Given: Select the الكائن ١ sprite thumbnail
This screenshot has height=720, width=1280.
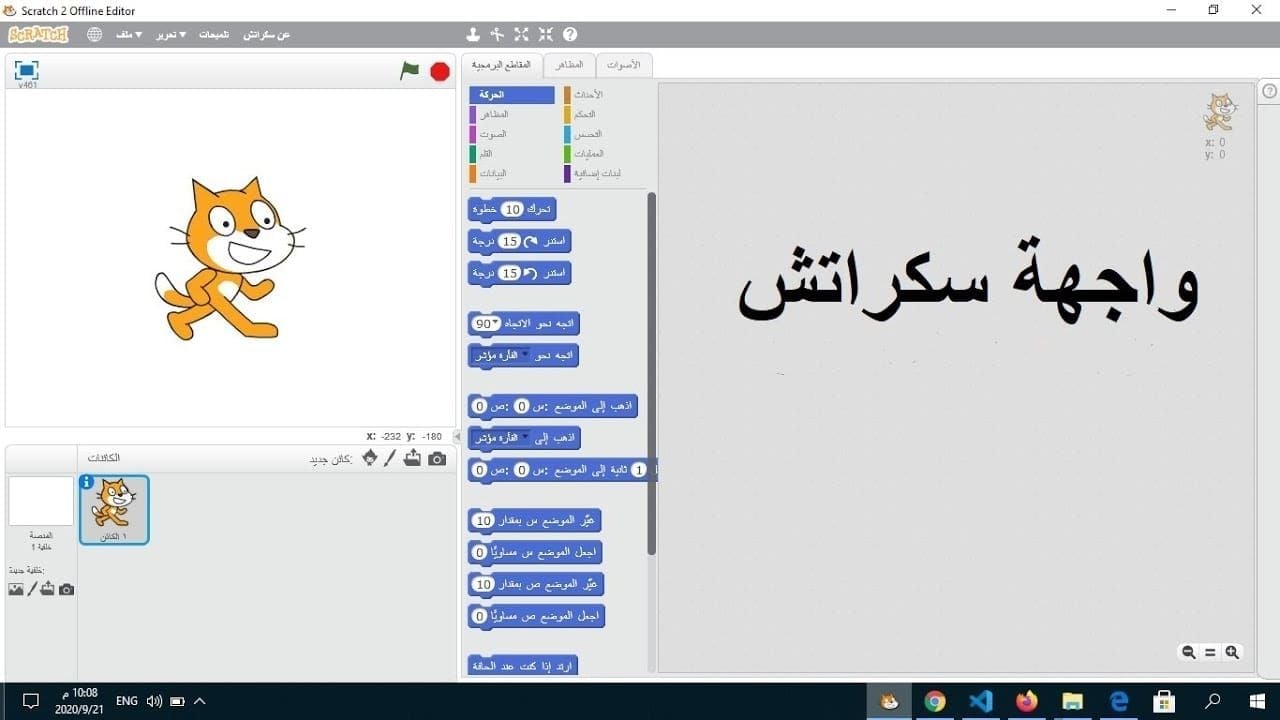Looking at the screenshot, I should [x=113, y=508].
